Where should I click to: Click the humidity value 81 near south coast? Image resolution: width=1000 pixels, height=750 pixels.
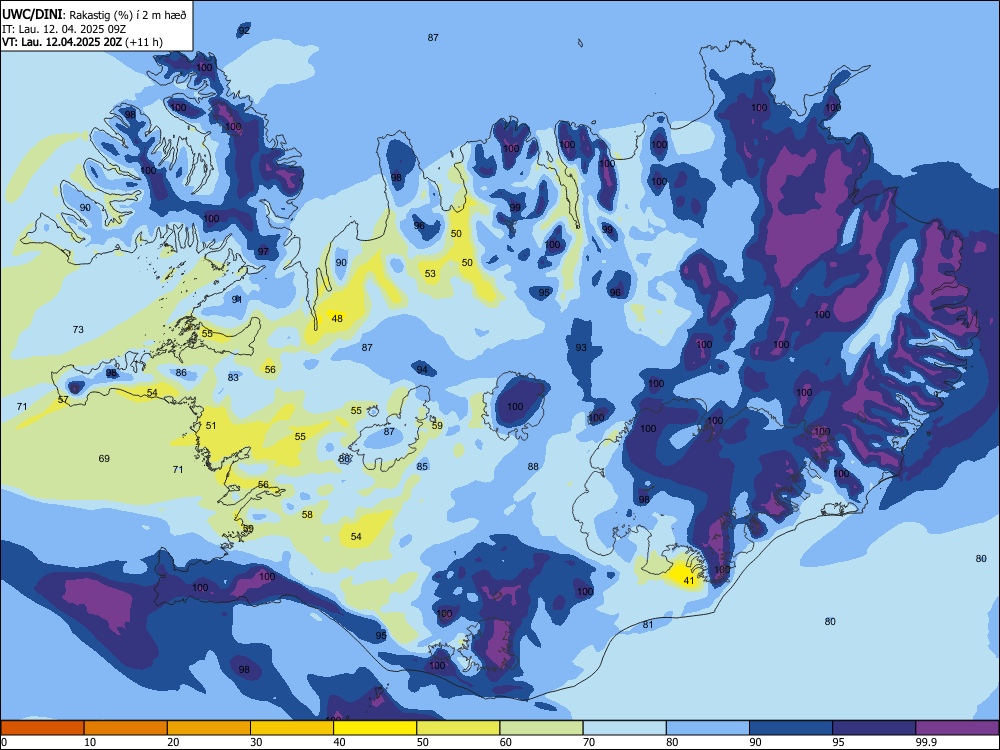648,625
